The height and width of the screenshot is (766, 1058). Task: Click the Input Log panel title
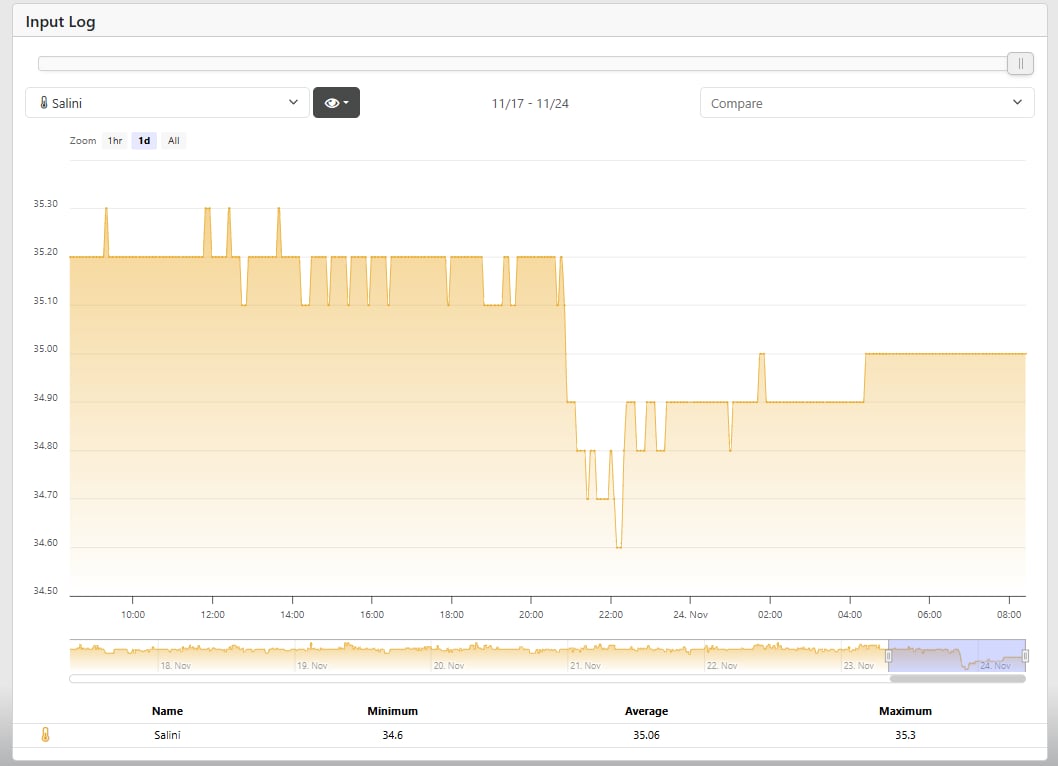point(61,21)
